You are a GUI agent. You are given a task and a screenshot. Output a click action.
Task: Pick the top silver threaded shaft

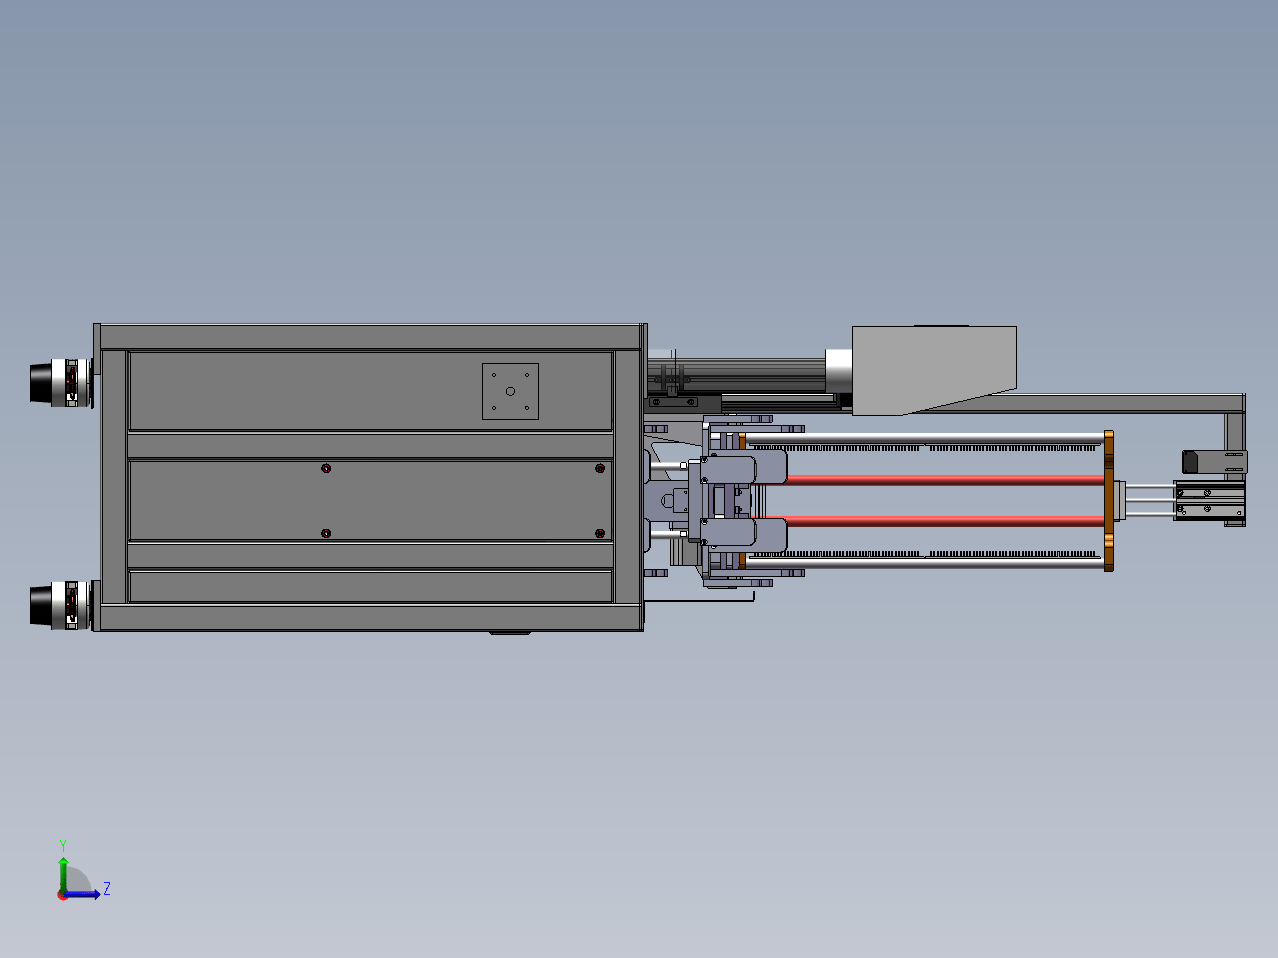[924, 438]
